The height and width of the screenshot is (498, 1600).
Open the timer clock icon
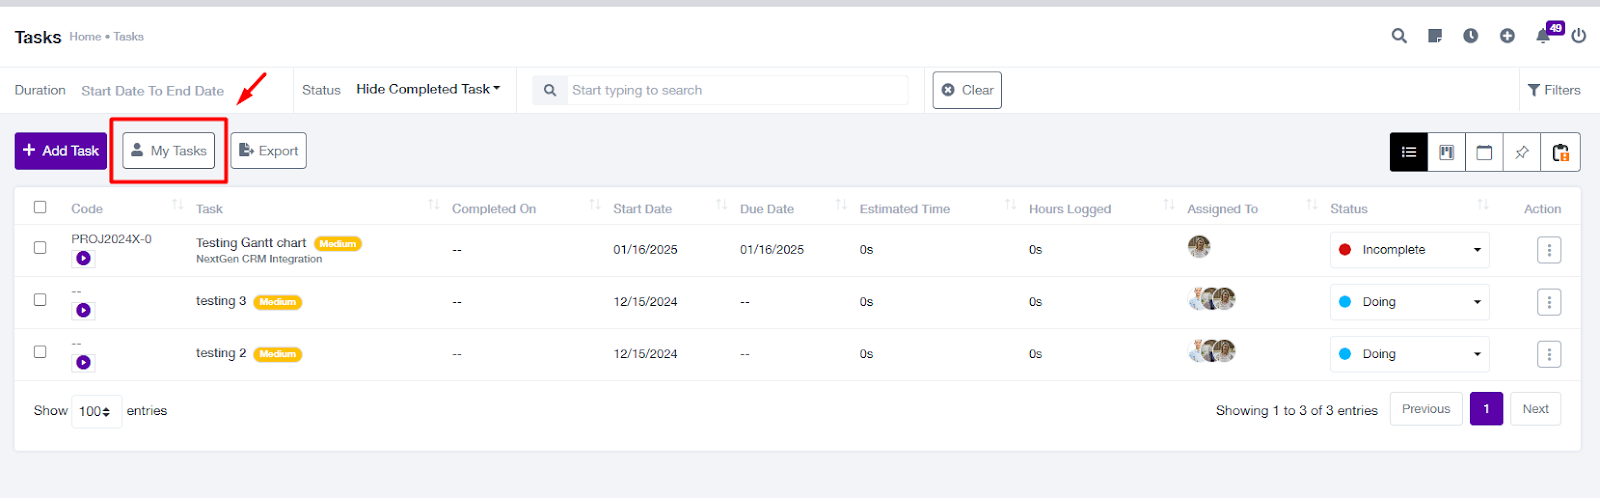[1471, 36]
